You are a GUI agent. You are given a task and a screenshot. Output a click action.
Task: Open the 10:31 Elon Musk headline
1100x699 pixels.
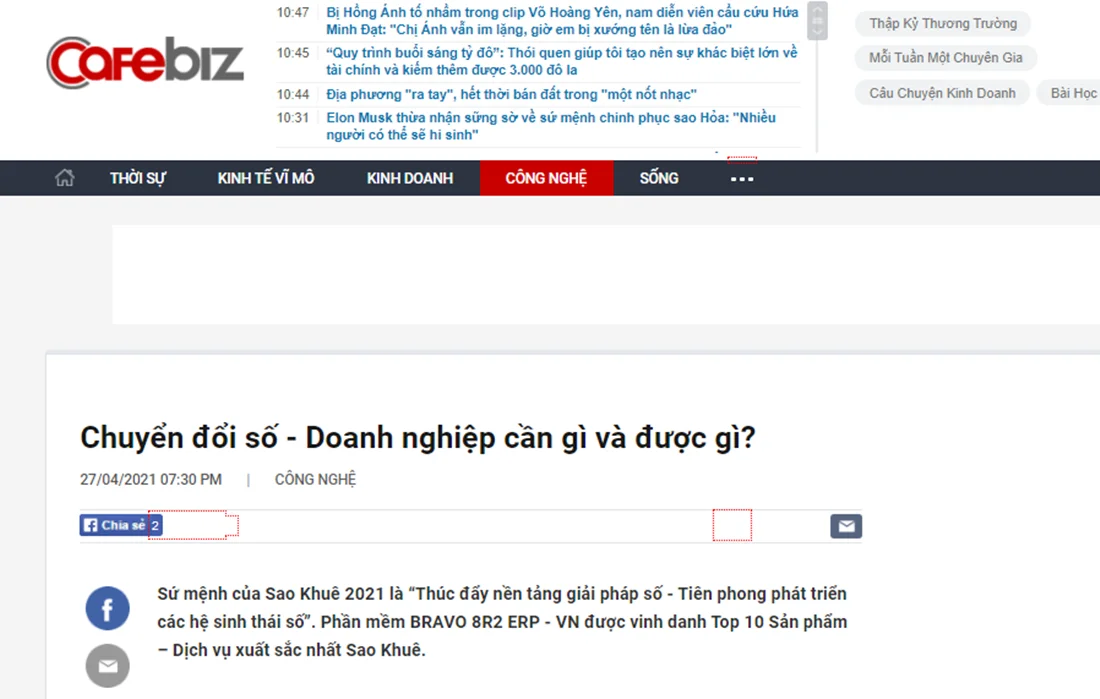(550, 126)
